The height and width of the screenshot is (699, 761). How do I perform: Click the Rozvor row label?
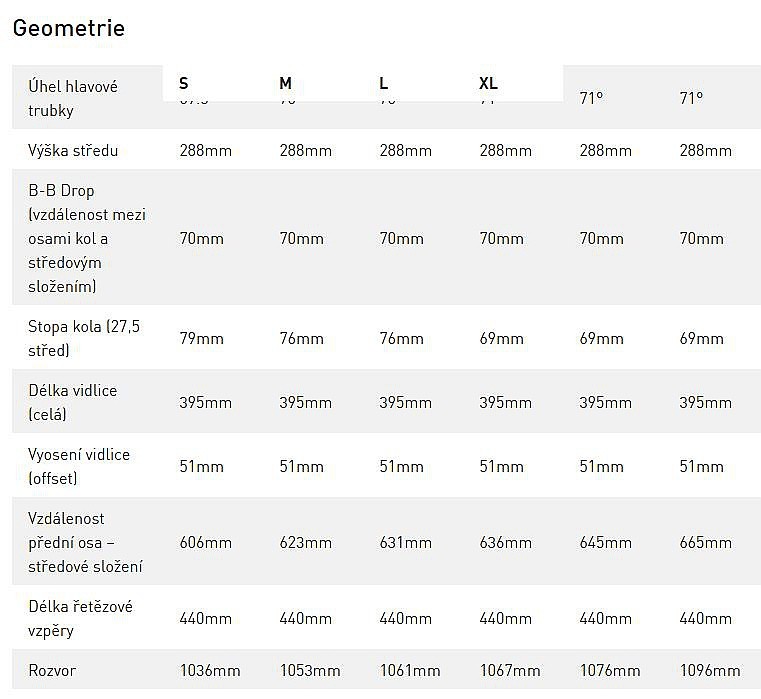tap(52, 670)
